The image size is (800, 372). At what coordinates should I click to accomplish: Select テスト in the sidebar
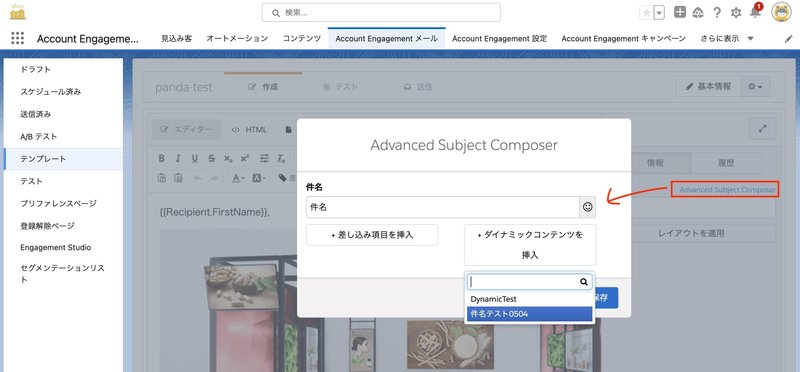point(63,181)
